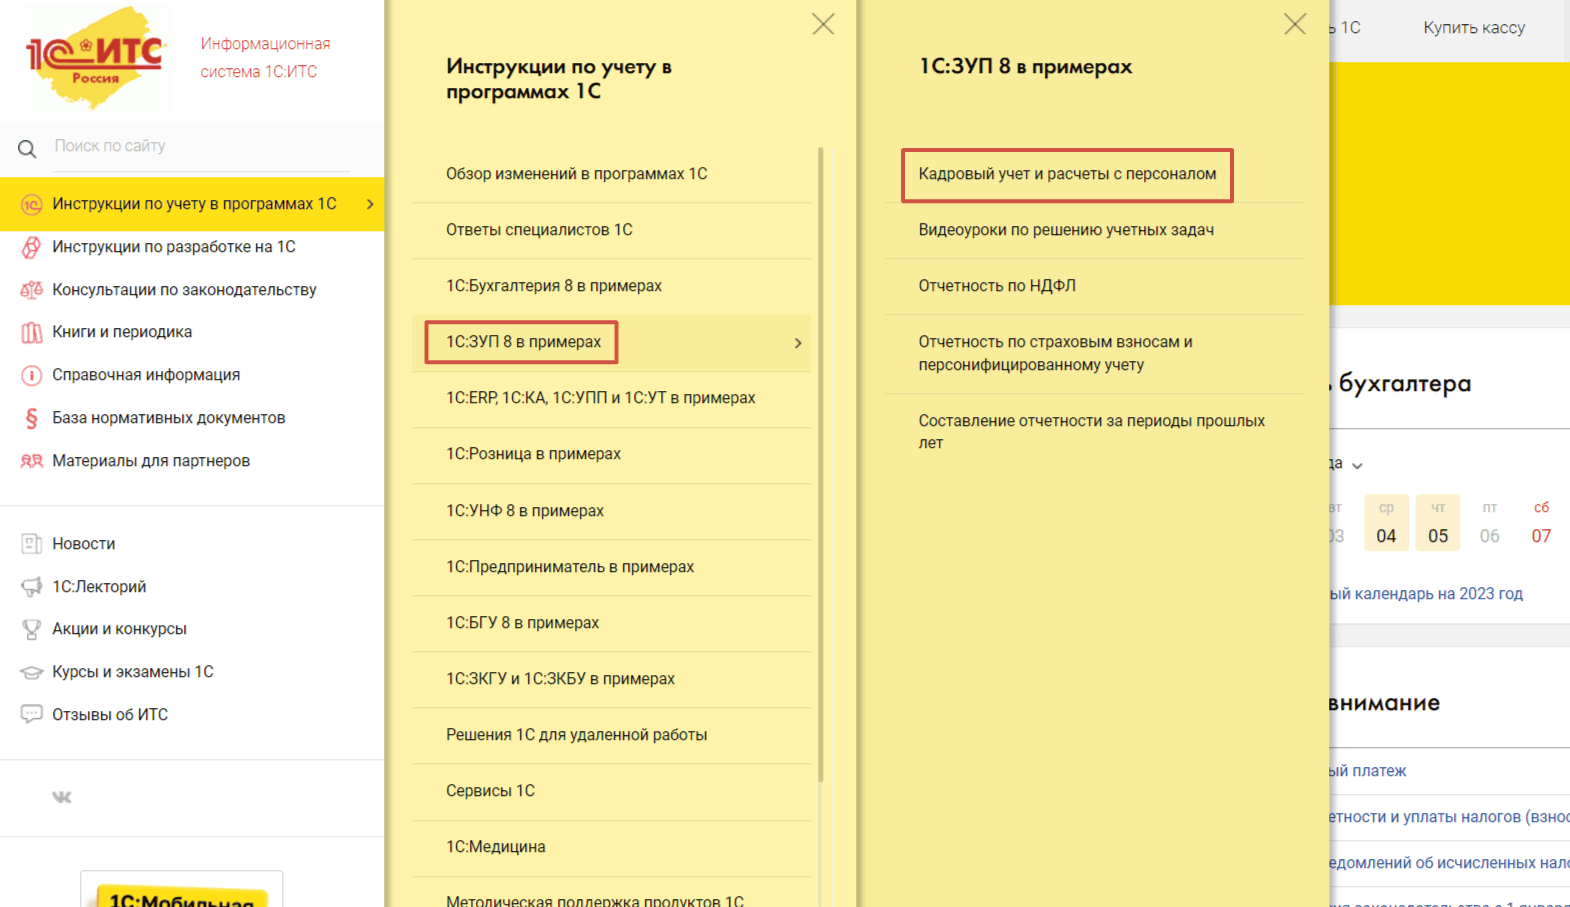Image resolution: width=1570 pixels, height=907 pixels.
Task: Click info icon of Справочная информация
Action: (x=31, y=375)
